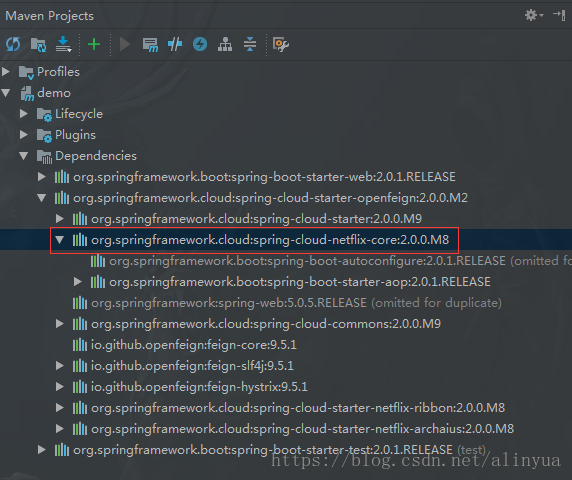
Task: Click the Maven Projects panel title
Action: pyautogui.click(x=50, y=16)
